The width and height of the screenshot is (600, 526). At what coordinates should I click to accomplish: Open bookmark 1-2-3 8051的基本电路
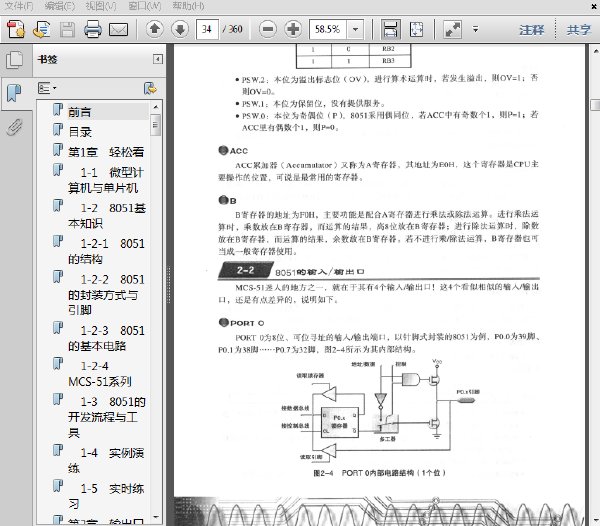click(106, 338)
